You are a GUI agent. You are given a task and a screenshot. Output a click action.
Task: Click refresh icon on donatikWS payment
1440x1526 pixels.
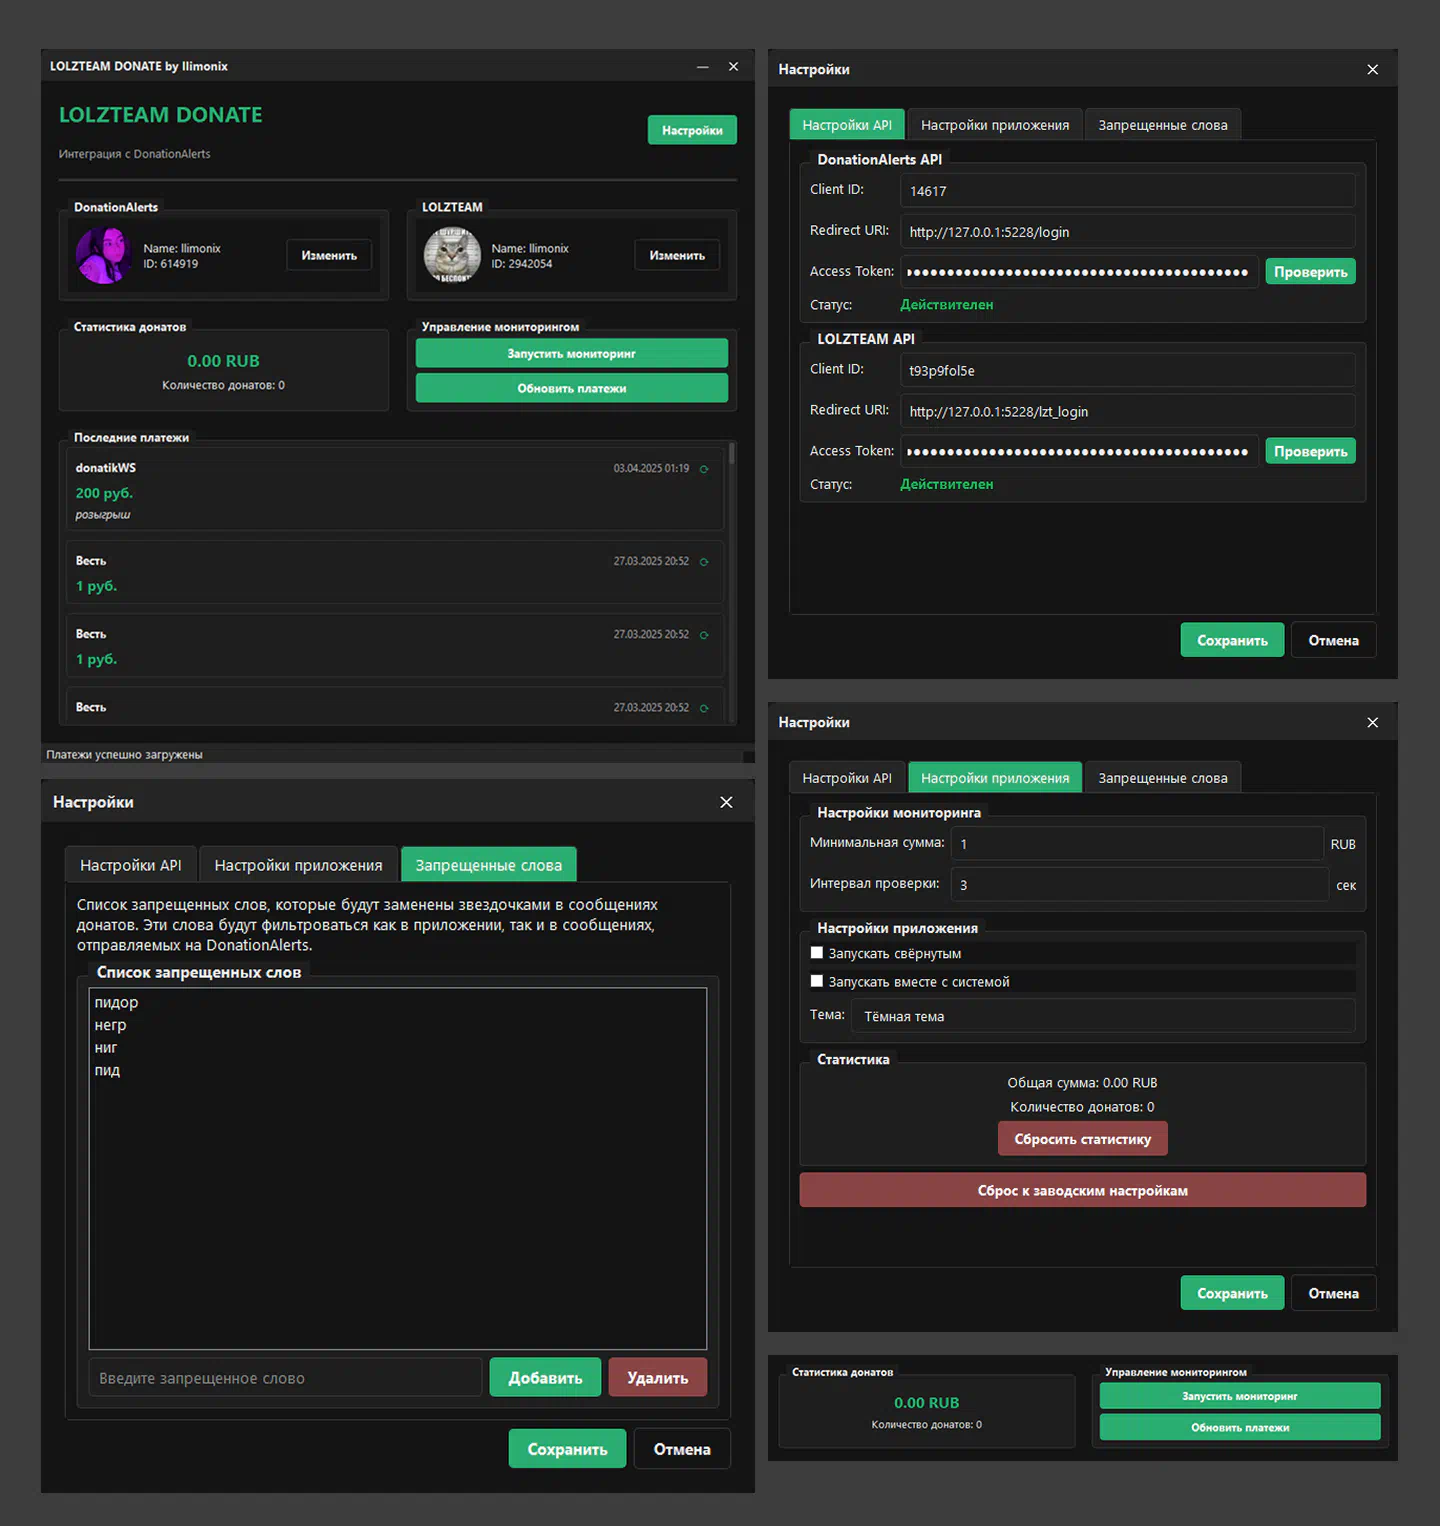[x=704, y=469]
